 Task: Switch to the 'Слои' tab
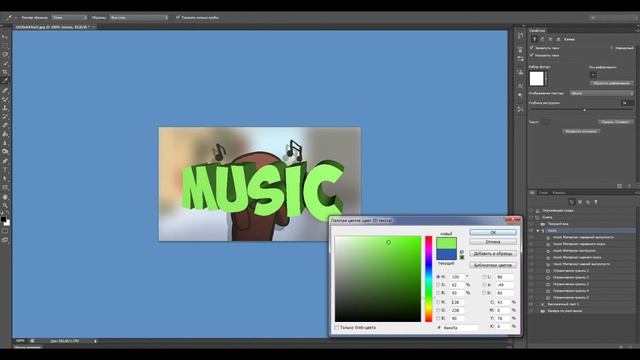543,193
